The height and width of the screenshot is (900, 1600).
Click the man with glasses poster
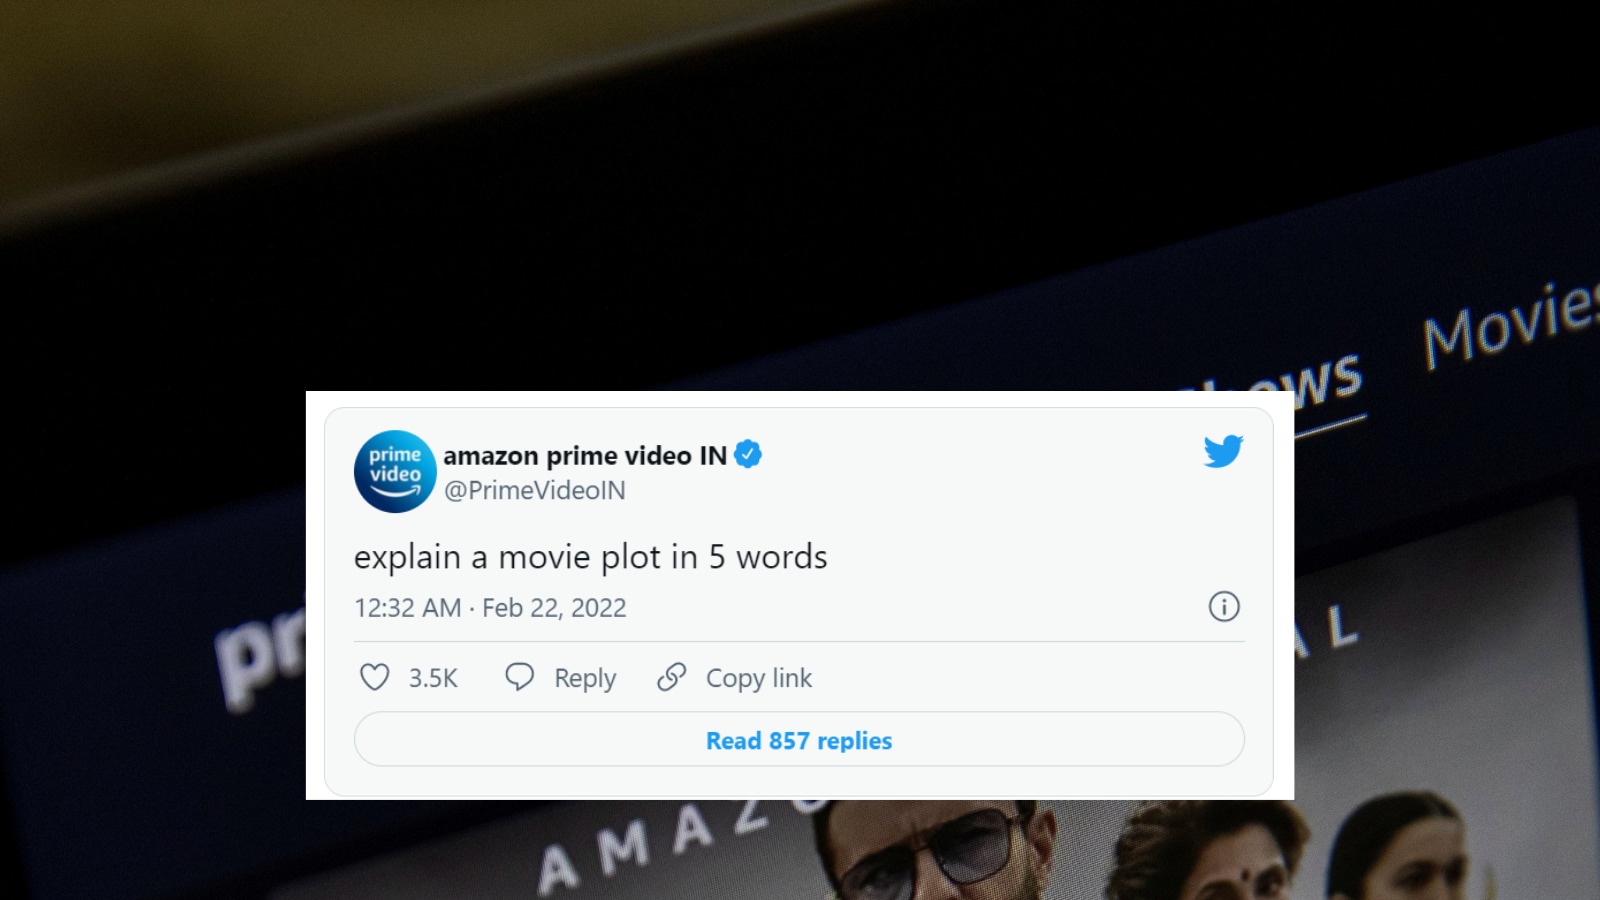click(x=935, y=850)
